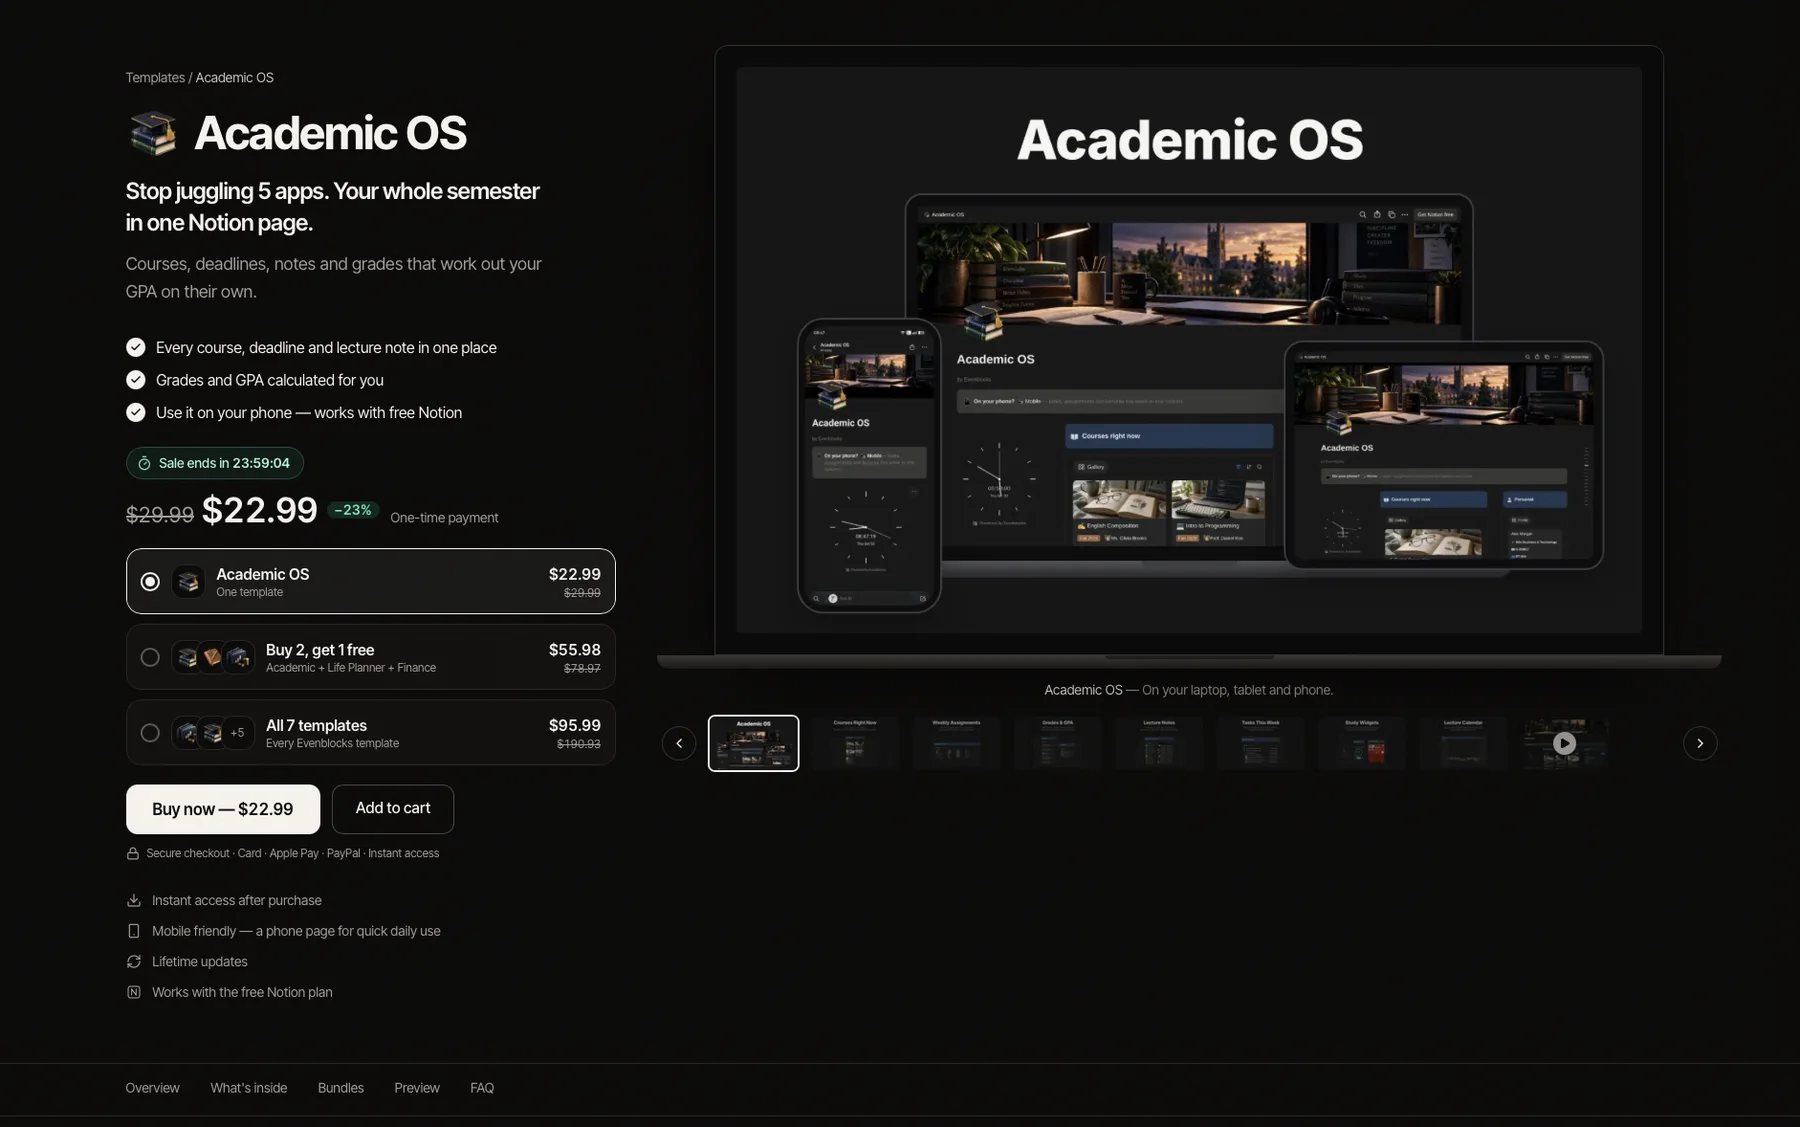Image resolution: width=1800 pixels, height=1127 pixels.
Task: Pick the 'All 7 templates' radio option
Action: coord(150,733)
